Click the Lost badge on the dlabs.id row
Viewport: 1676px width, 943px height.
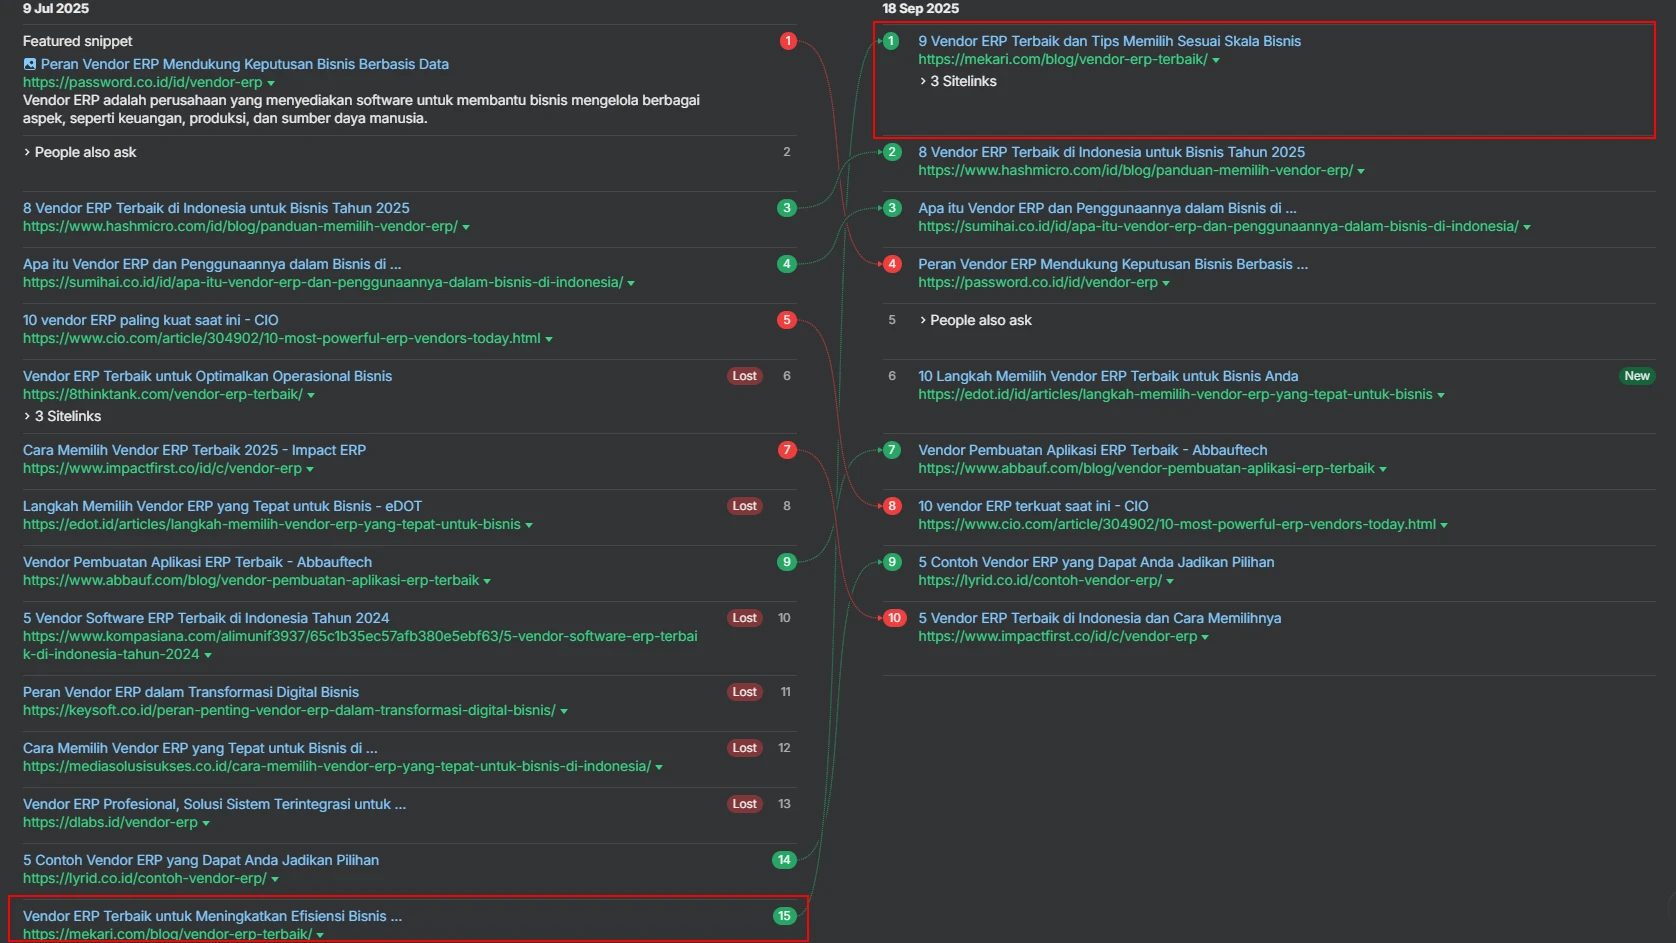point(745,804)
